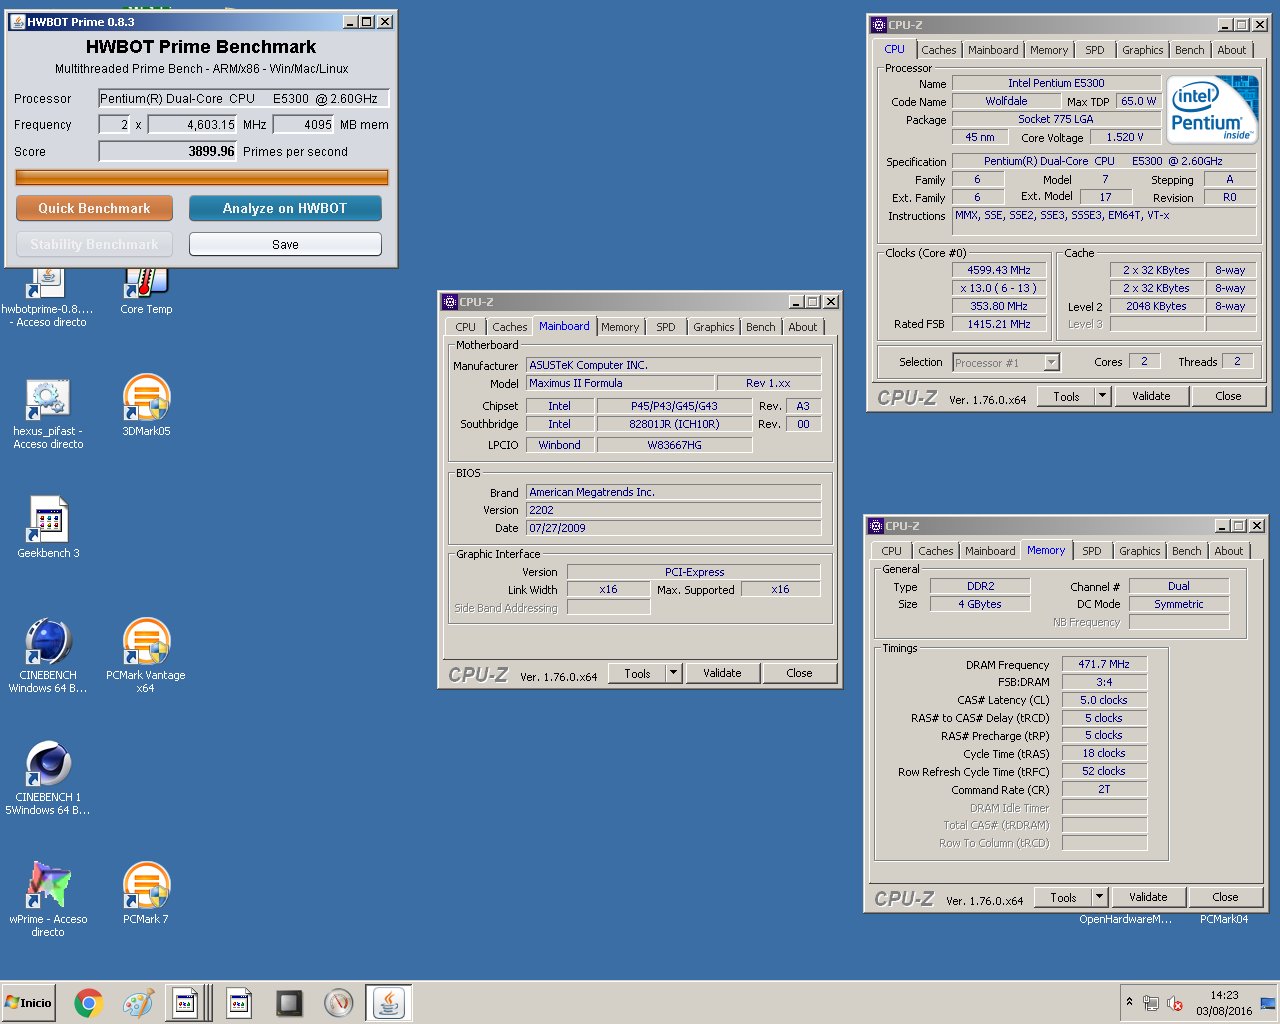Select the Memory tab in the Mainboard CPU-Z window

[x=620, y=327]
